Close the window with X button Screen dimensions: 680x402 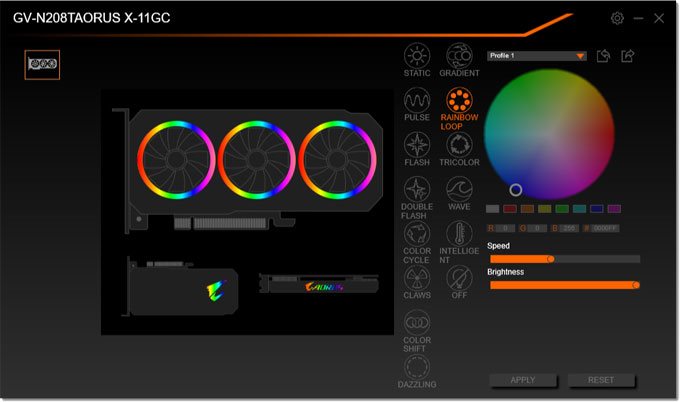click(659, 18)
